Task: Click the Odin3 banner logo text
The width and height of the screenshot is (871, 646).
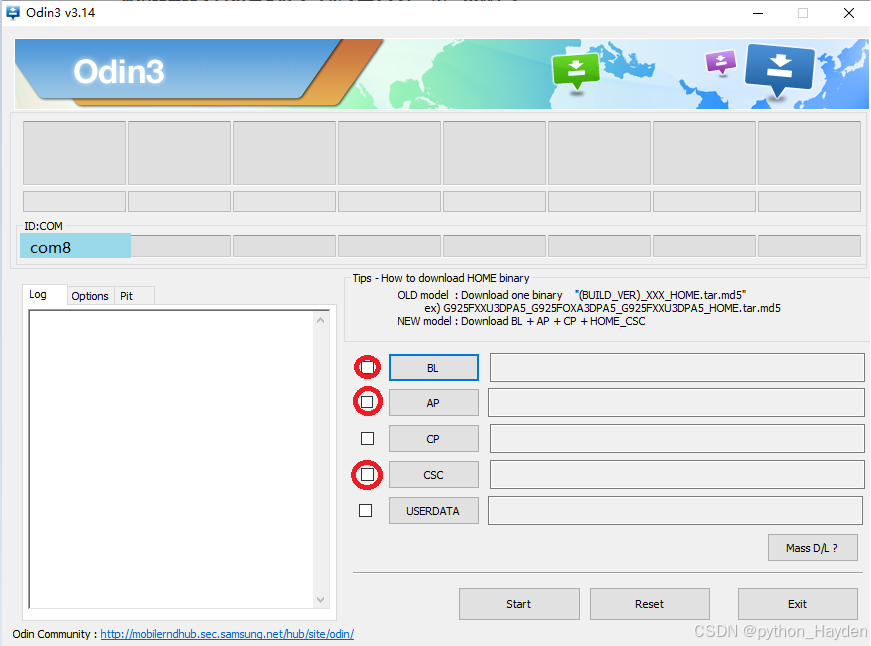Action: pos(119,72)
